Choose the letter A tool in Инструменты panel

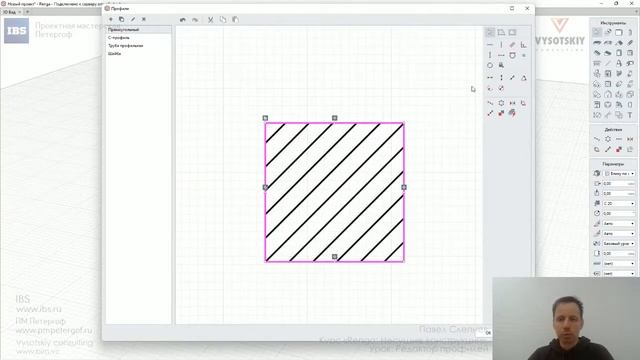(619, 63)
